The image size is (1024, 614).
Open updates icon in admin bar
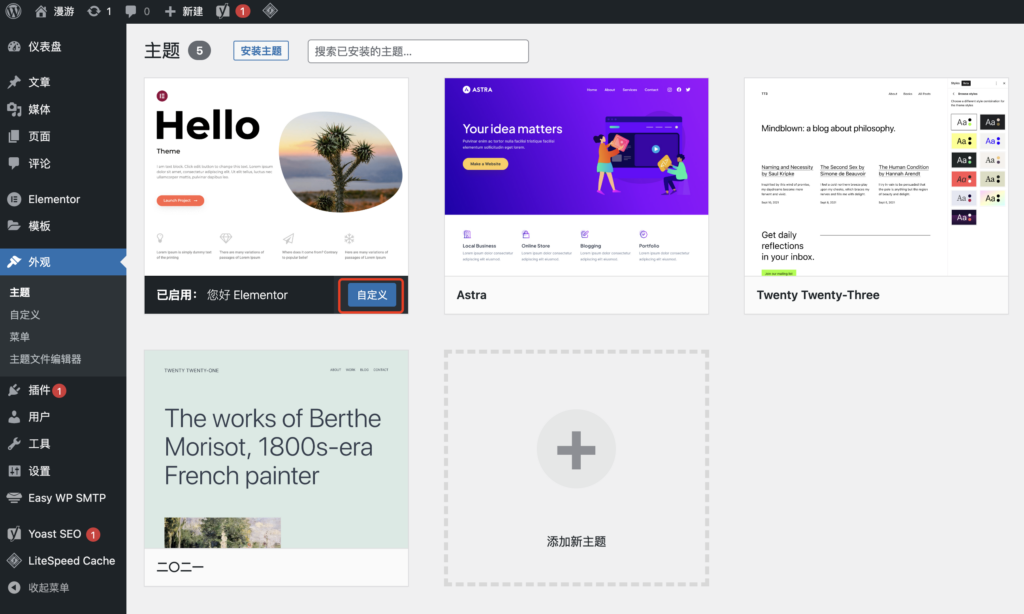tap(94, 11)
